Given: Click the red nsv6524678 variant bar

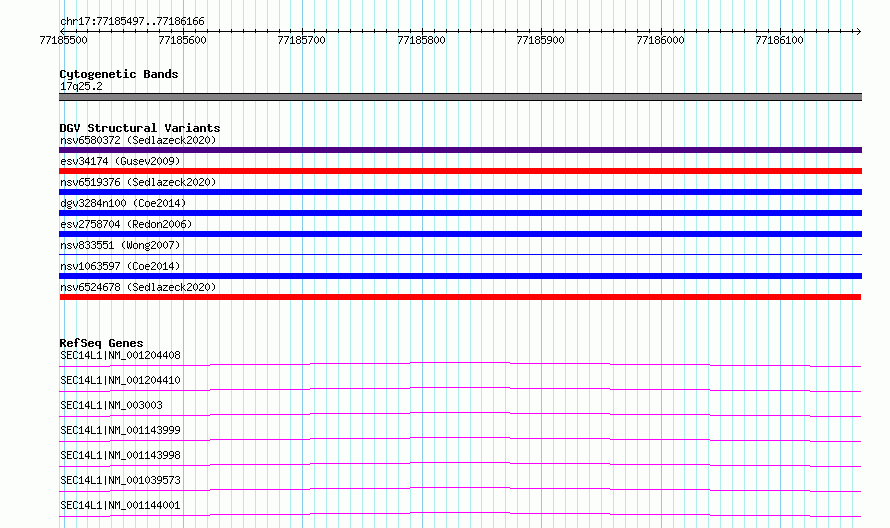Looking at the screenshot, I should coord(460,297).
